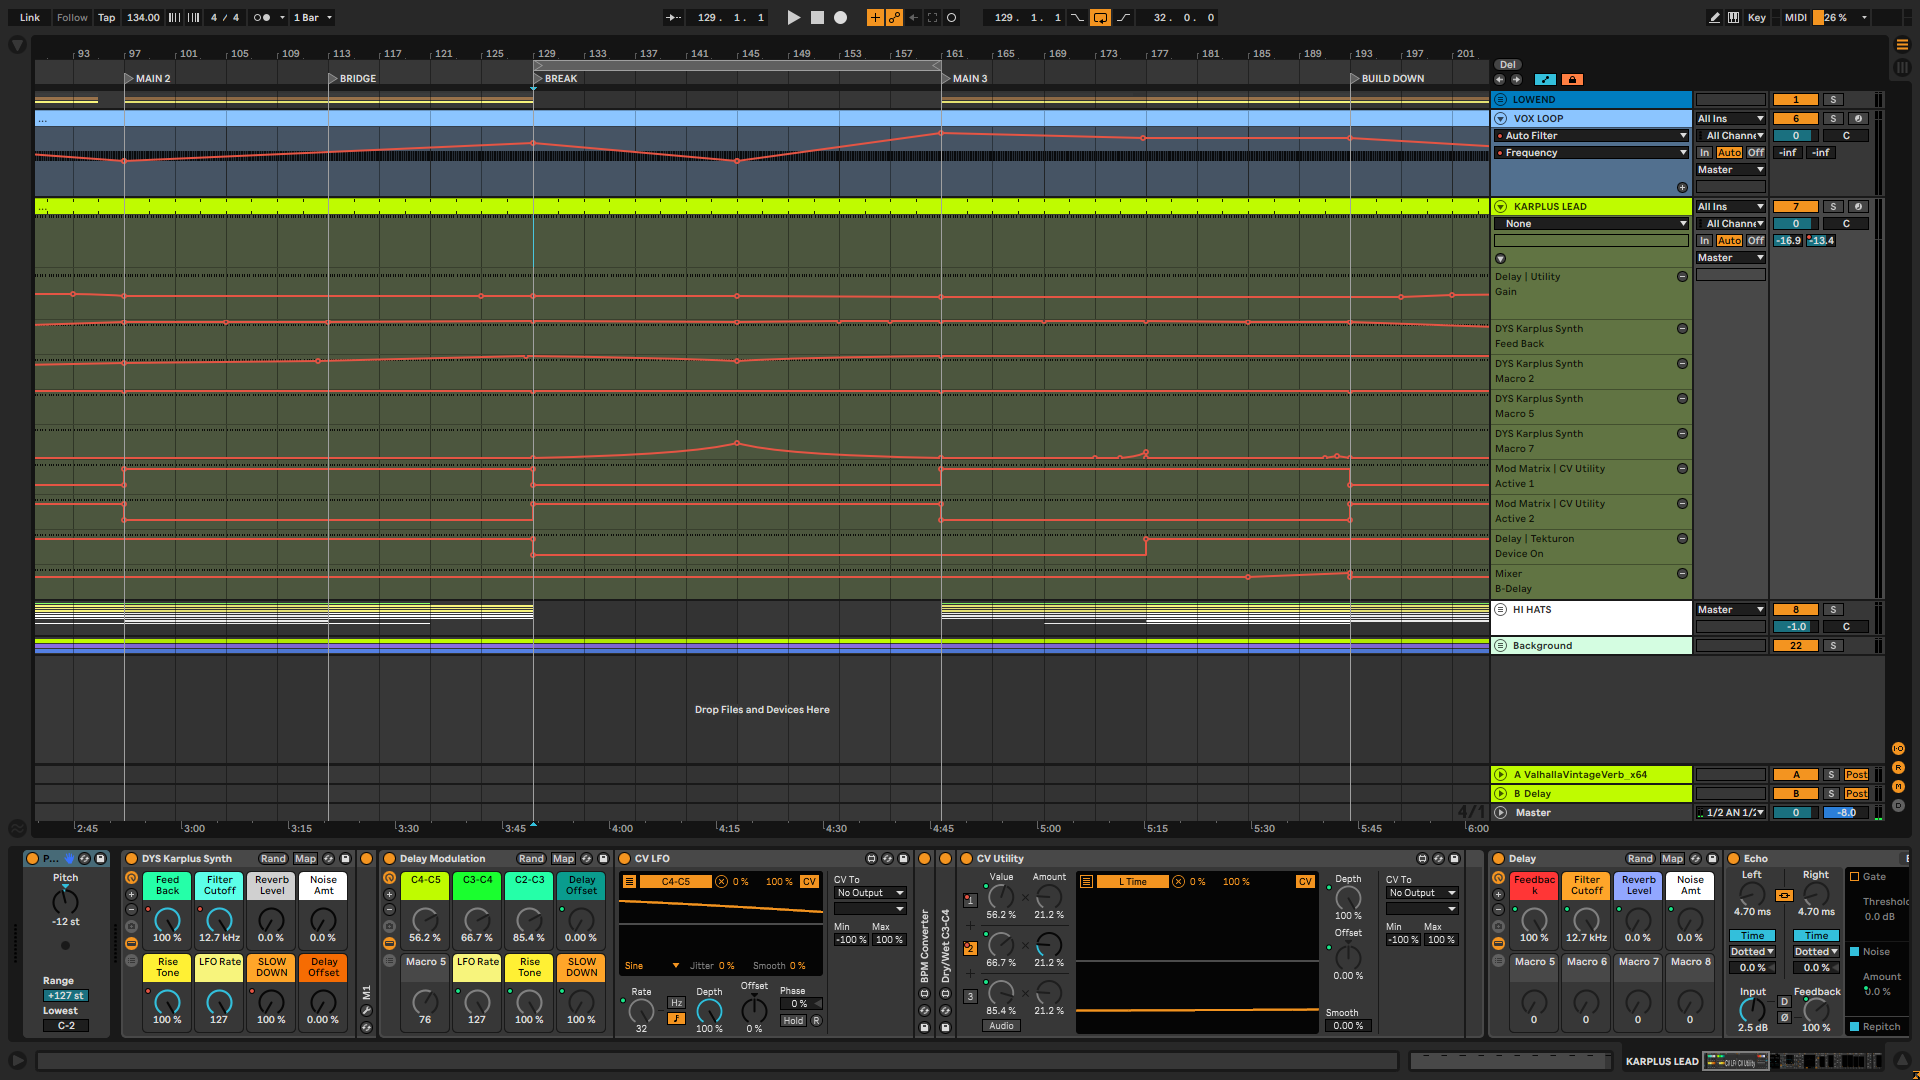The image size is (1920, 1080).
Task: Toggle DYS Karplus Synth device on/off
Action: [131, 858]
